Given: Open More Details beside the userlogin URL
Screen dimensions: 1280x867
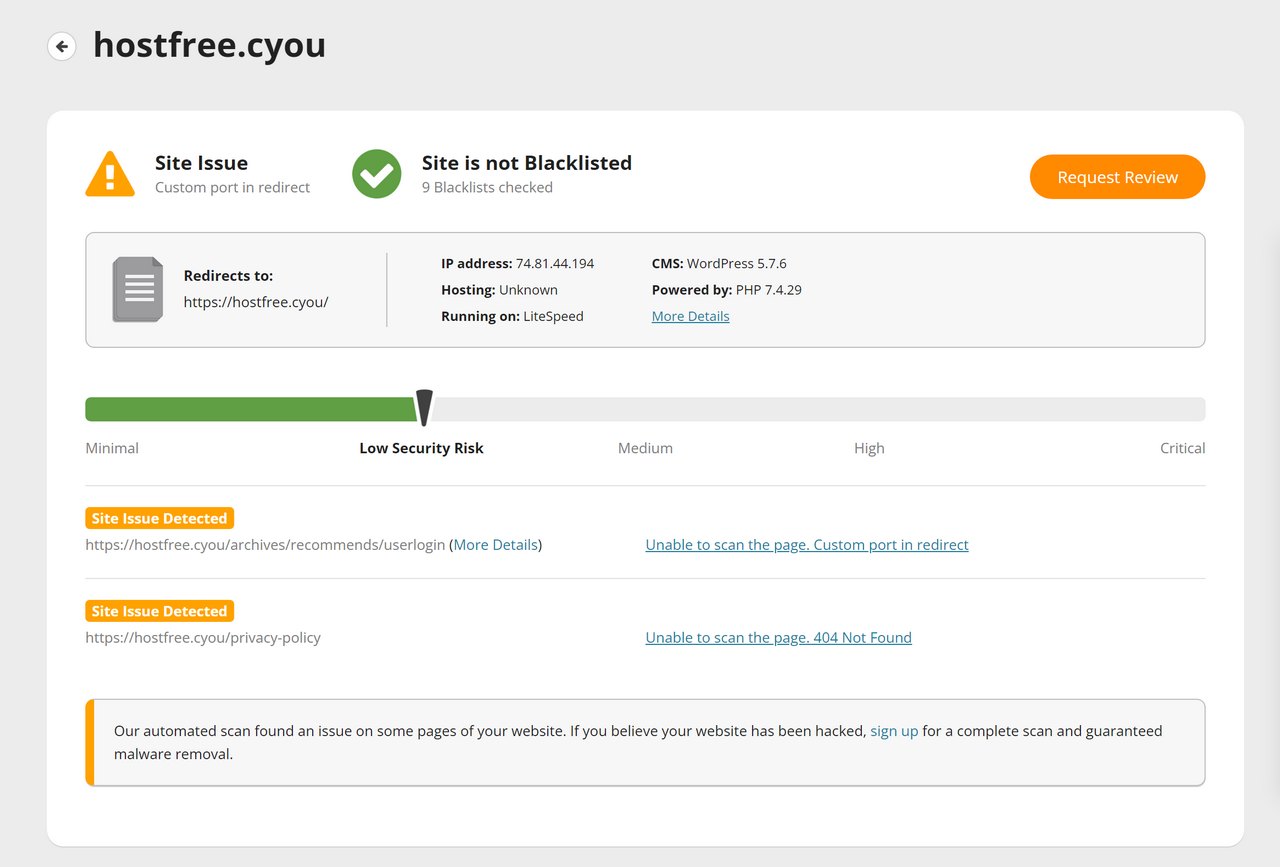Looking at the screenshot, I should tap(496, 545).
